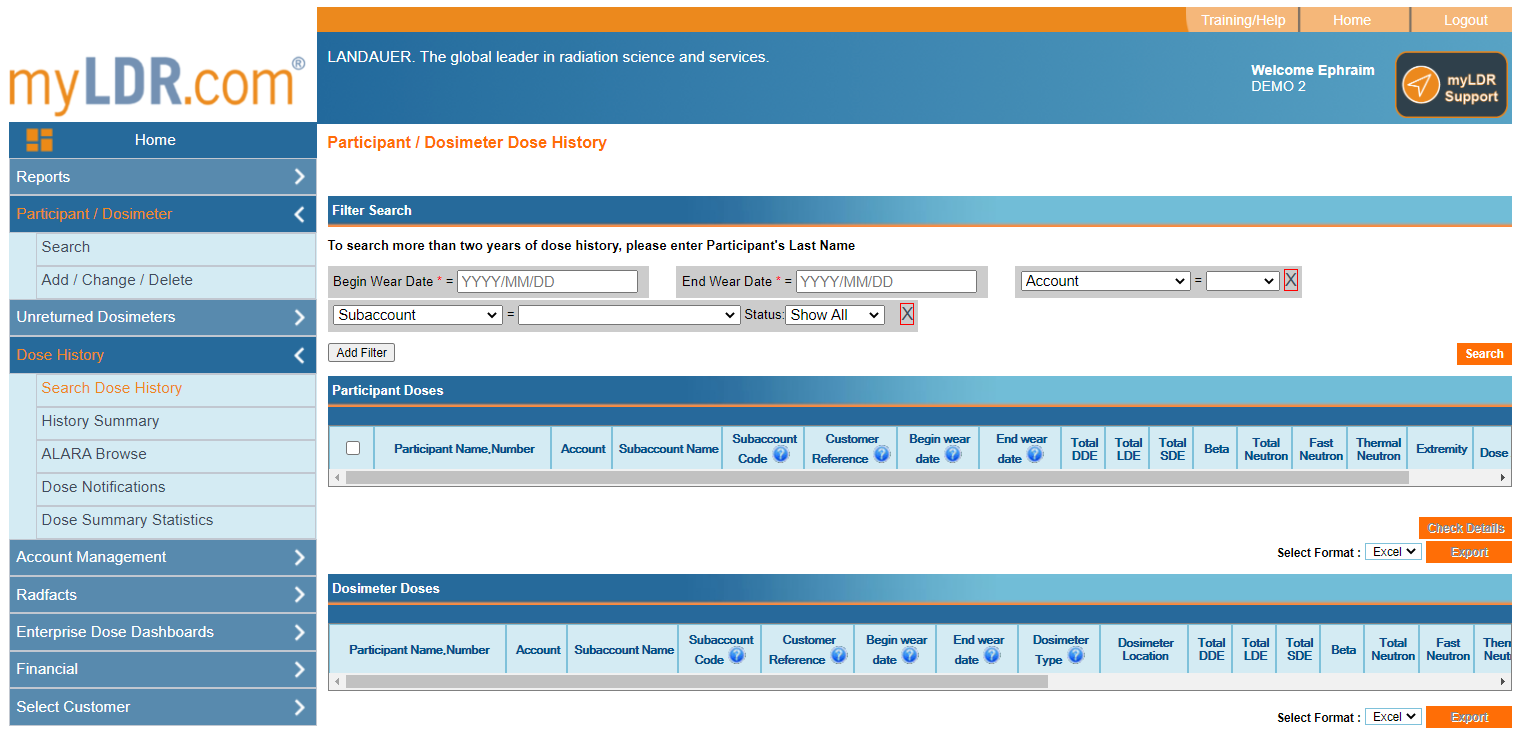
Task: Click Participant Name,Number header in Participant Doses
Action: coord(464,449)
